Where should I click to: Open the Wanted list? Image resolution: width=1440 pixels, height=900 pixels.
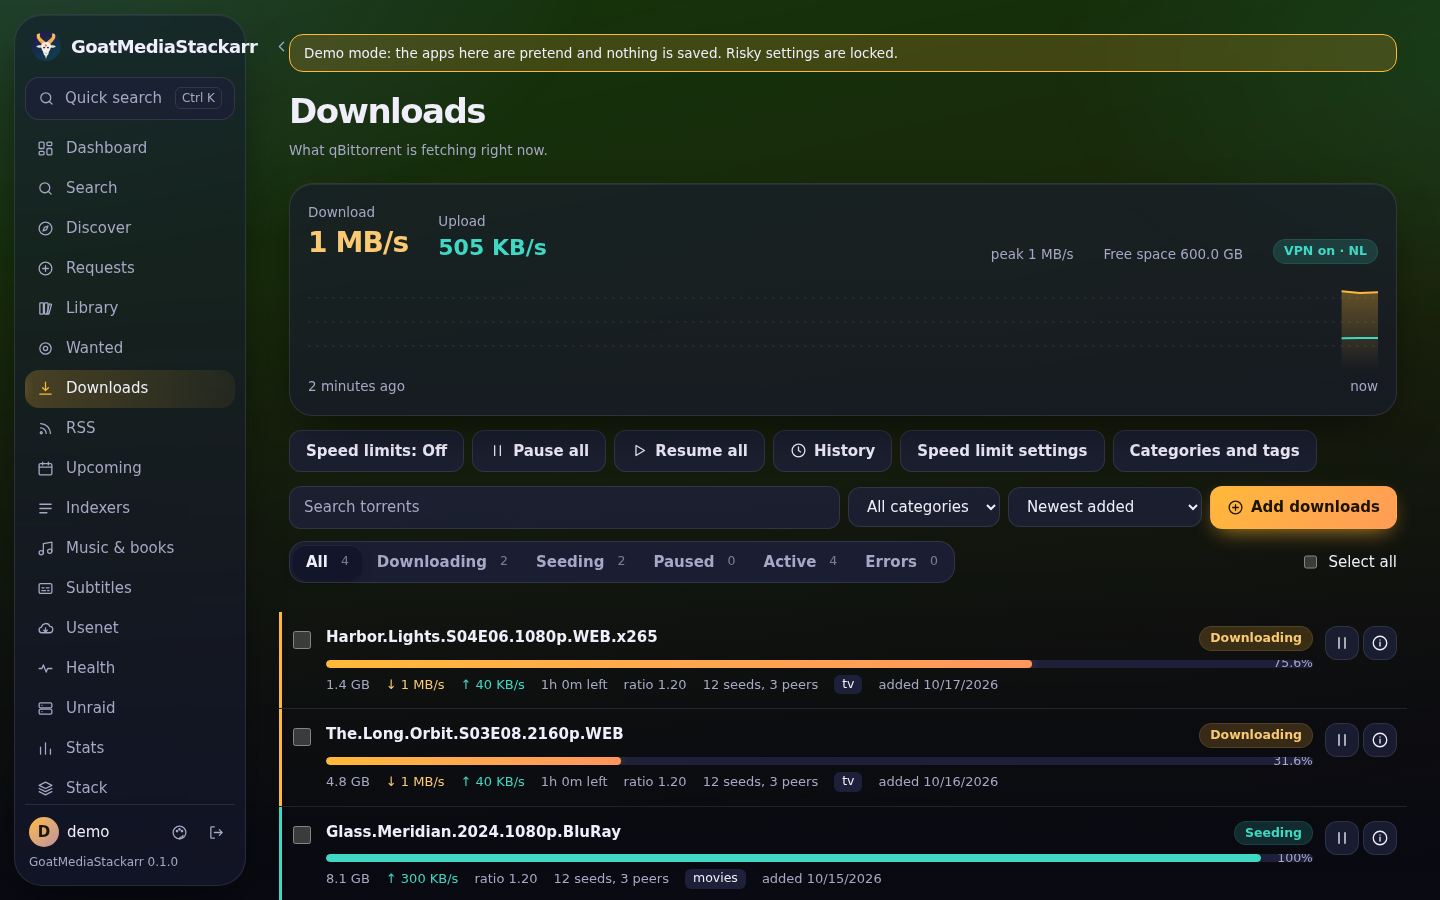[130, 348]
